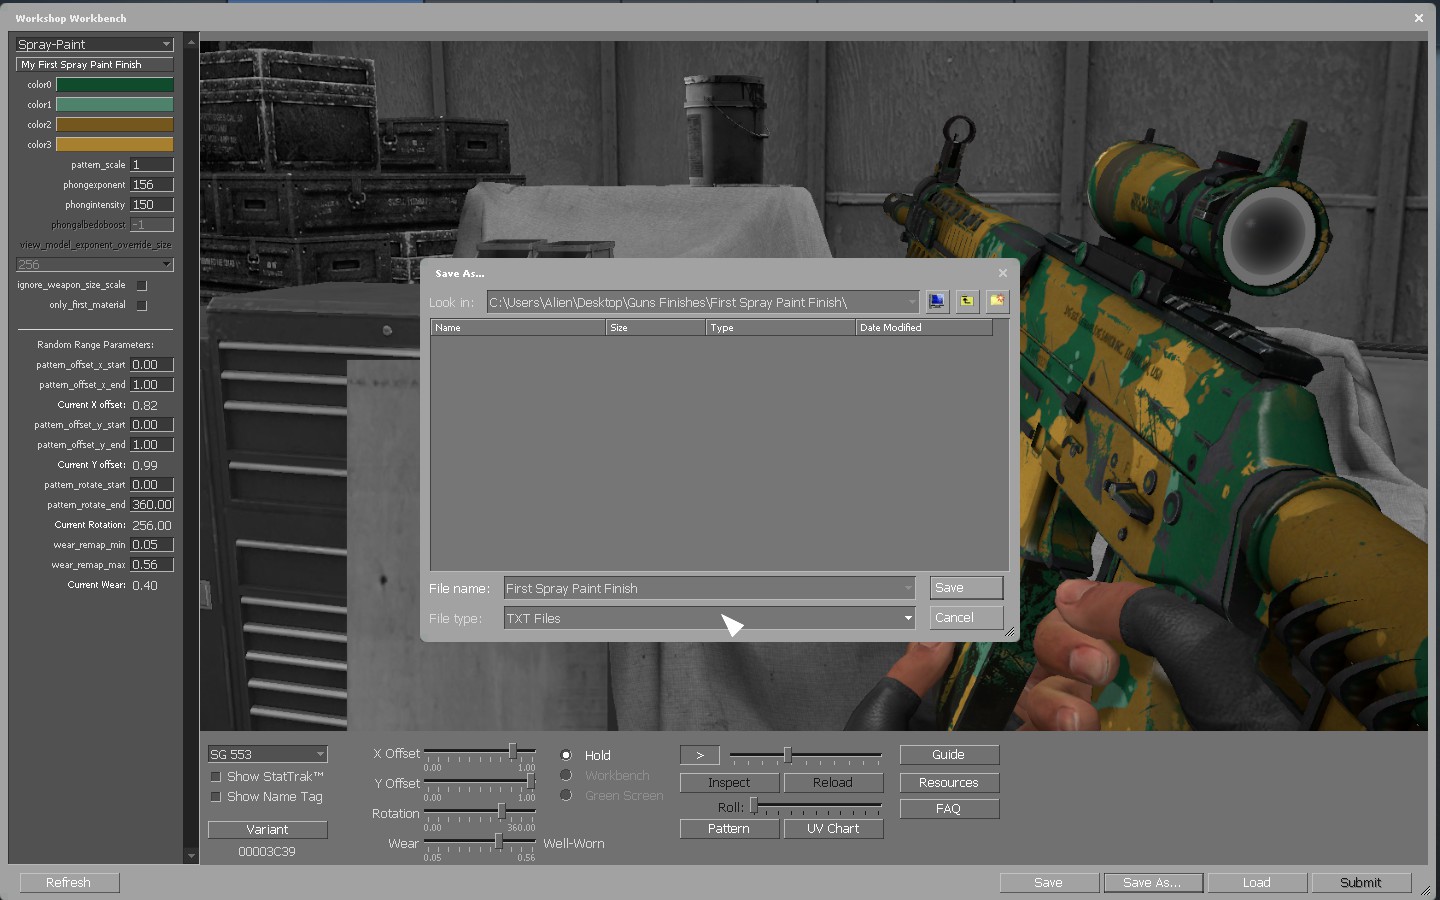Click the Well-Worn wear label
The height and width of the screenshot is (900, 1440).
574,844
